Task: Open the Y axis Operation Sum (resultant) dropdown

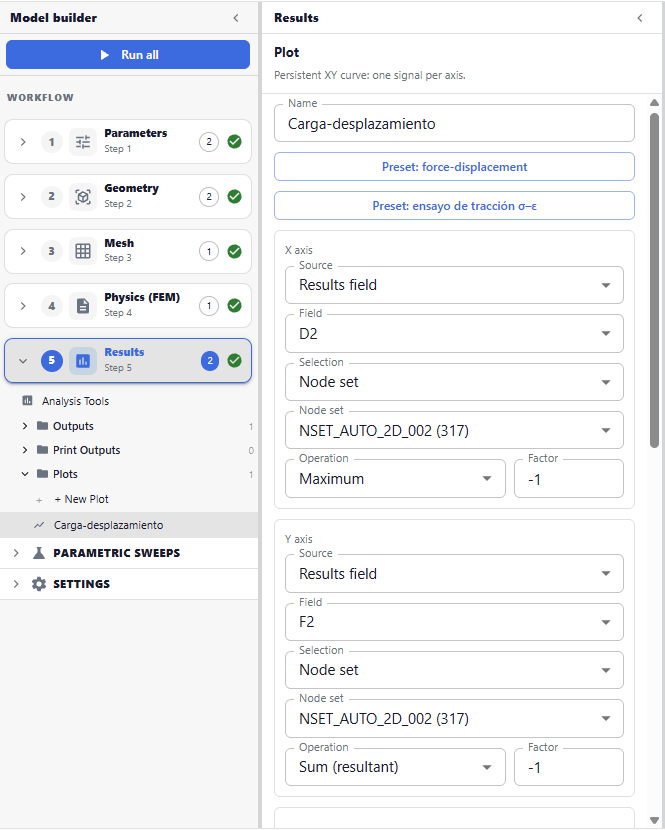Action: 396,767
